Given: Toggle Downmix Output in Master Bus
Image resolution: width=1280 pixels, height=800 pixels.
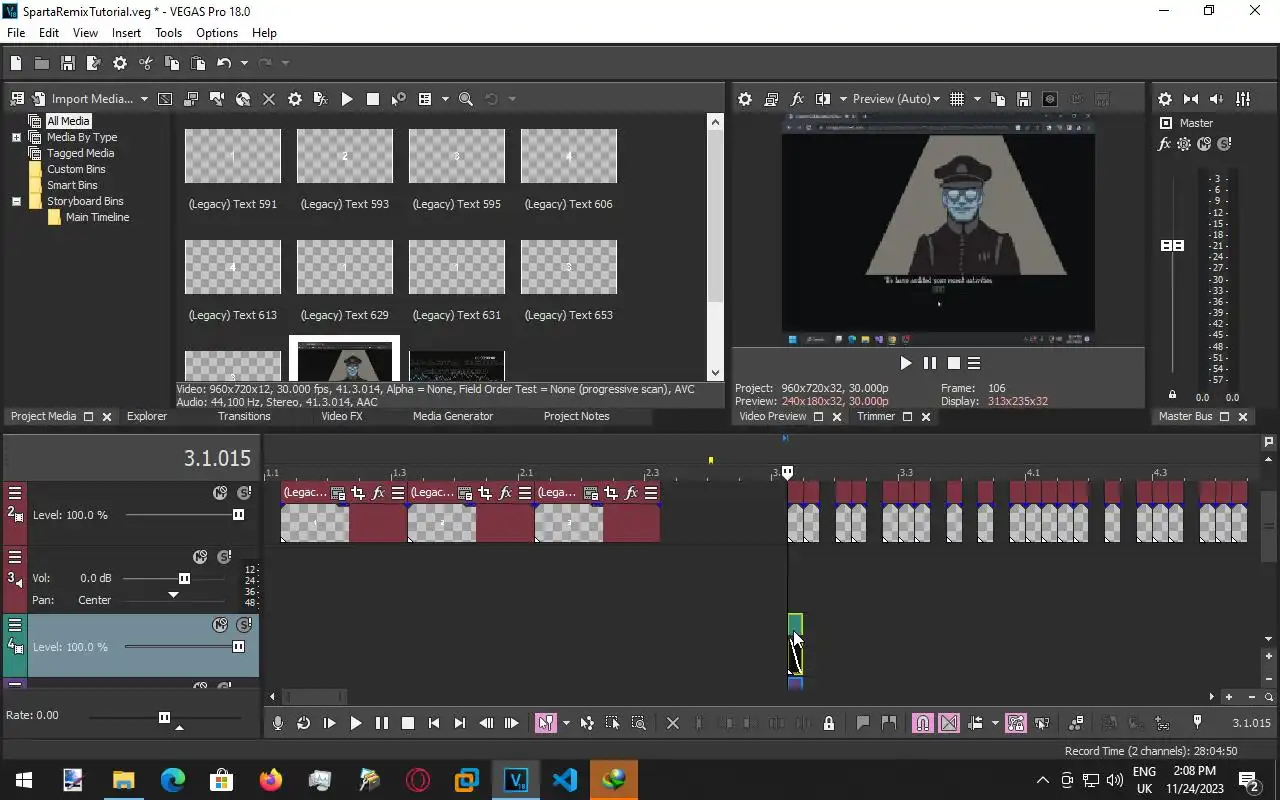Looking at the screenshot, I should (x=1191, y=99).
